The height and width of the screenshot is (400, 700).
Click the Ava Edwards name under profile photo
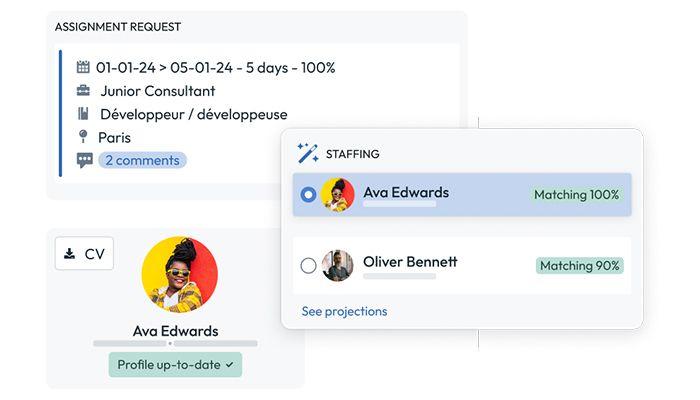click(175, 331)
